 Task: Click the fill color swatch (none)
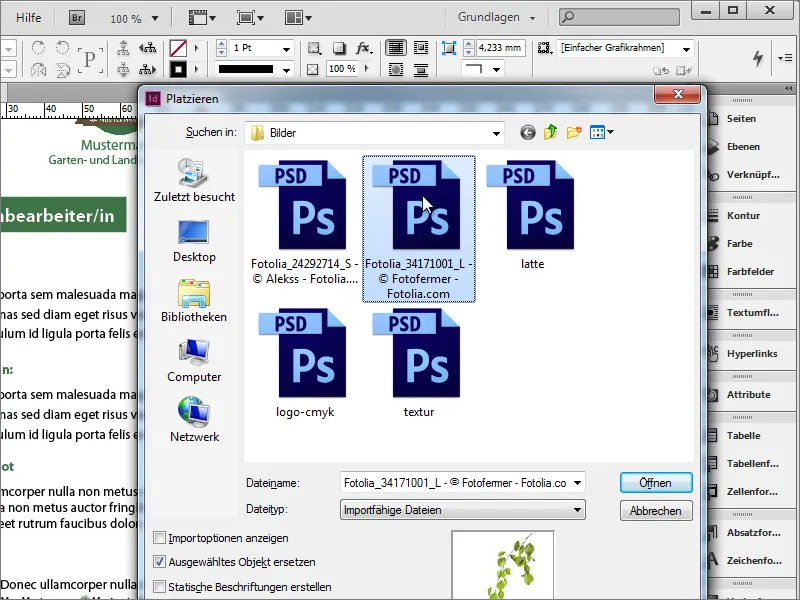click(x=178, y=48)
